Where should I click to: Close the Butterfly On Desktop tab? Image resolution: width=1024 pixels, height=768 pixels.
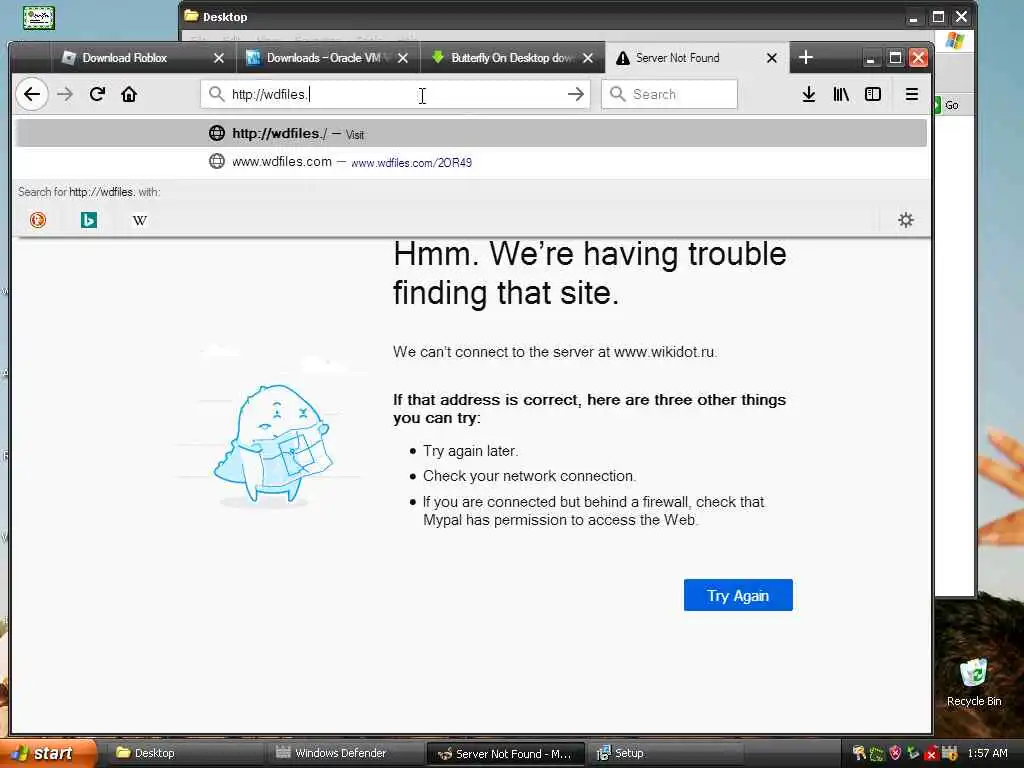588,58
